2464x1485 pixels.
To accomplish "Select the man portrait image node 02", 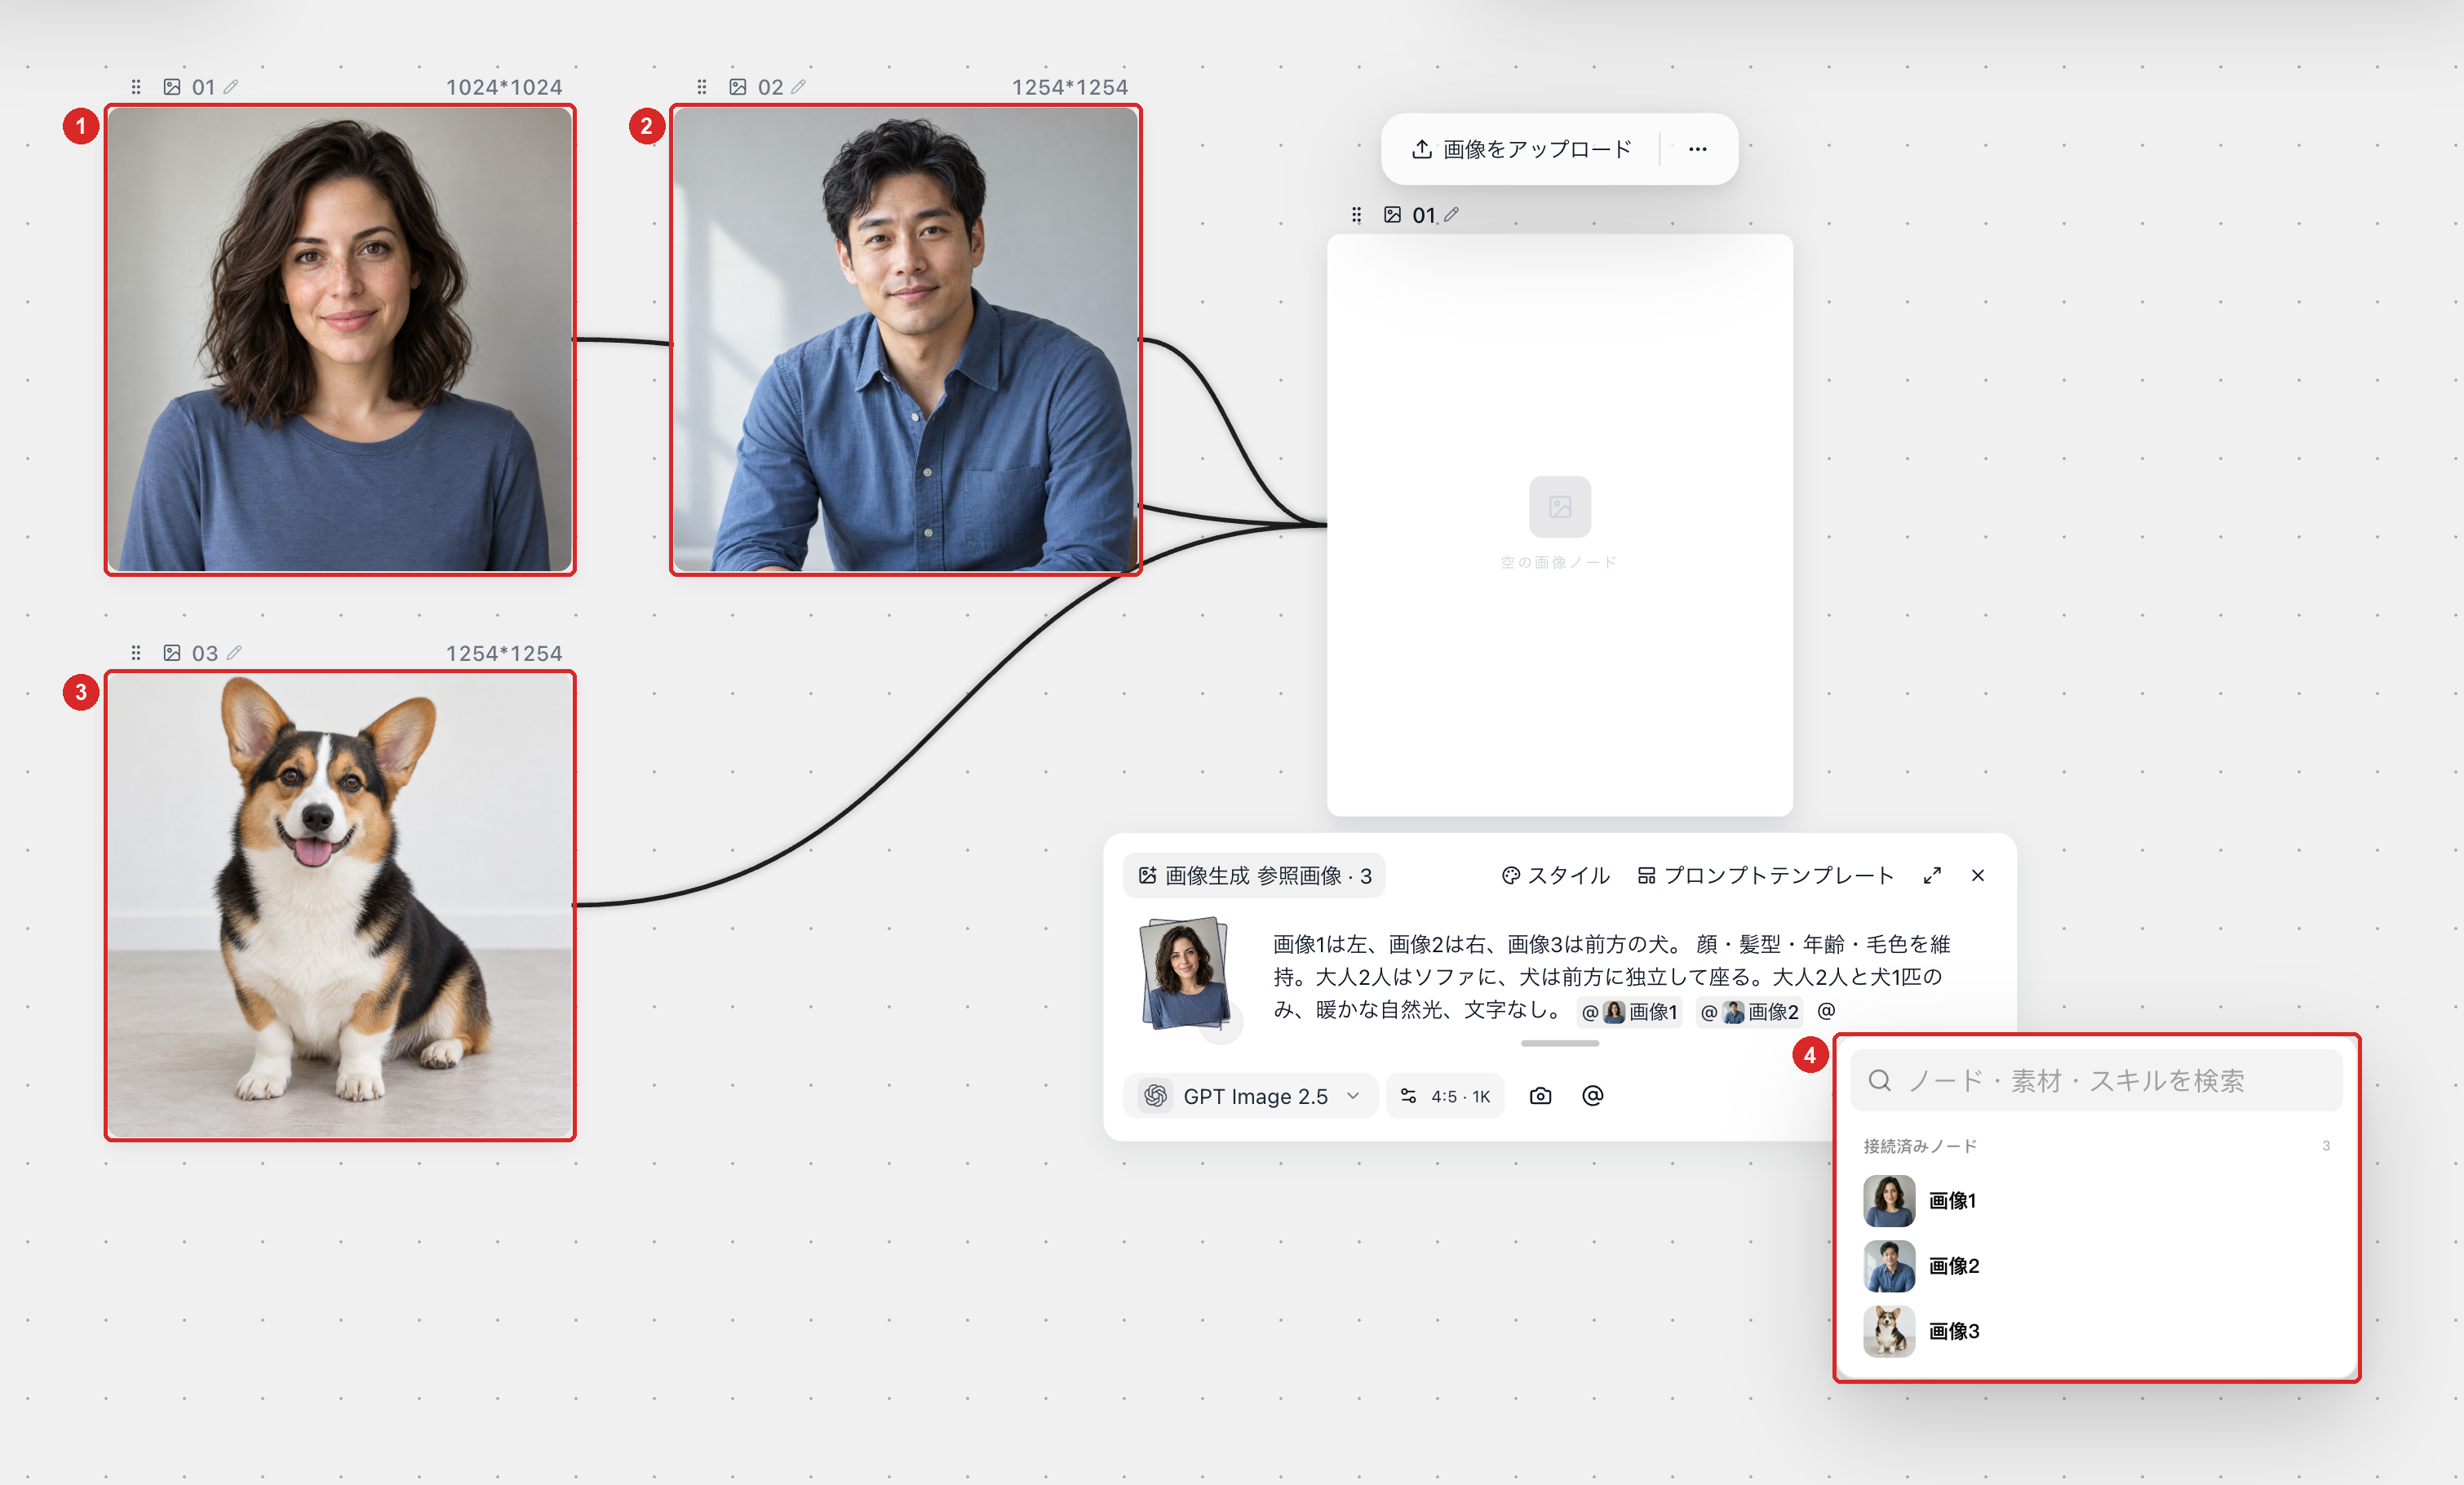I will [x=906, y=340].
